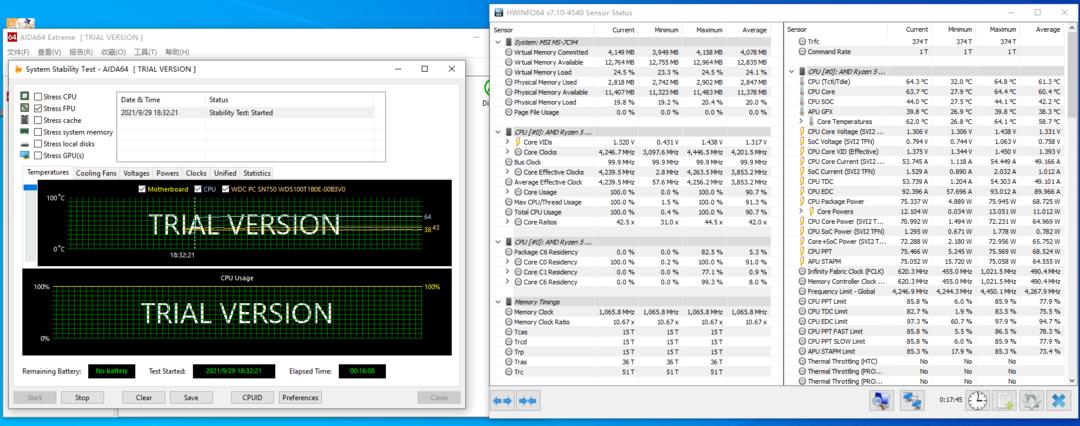1080x426 pixels.
Task: Enable the Stress CPU checkbox
Action: pos(38,97)
